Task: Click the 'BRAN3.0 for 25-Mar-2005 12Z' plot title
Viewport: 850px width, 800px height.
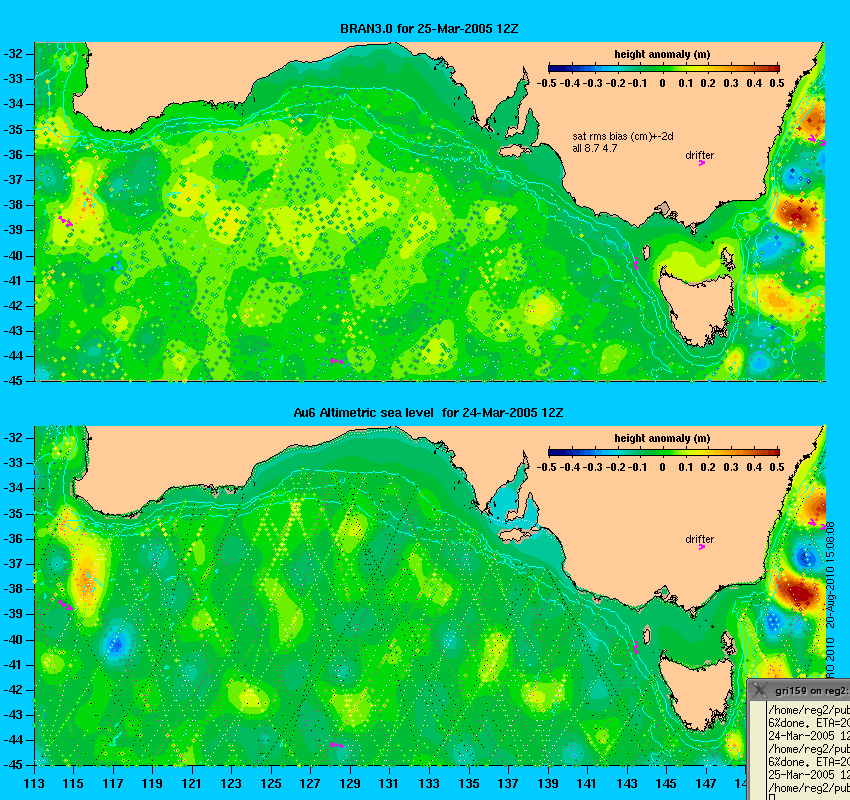Action: (x=429, y=29)
